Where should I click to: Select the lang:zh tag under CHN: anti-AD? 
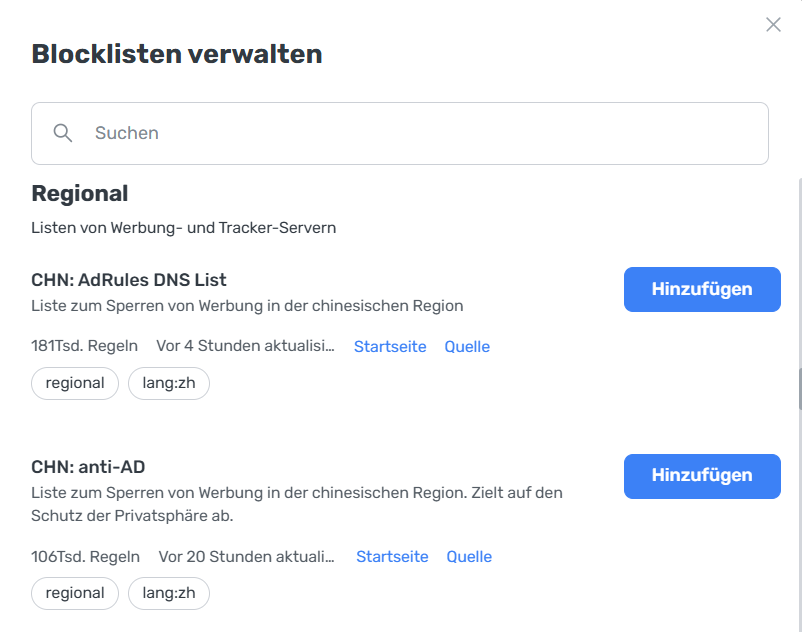pos(169,593)
